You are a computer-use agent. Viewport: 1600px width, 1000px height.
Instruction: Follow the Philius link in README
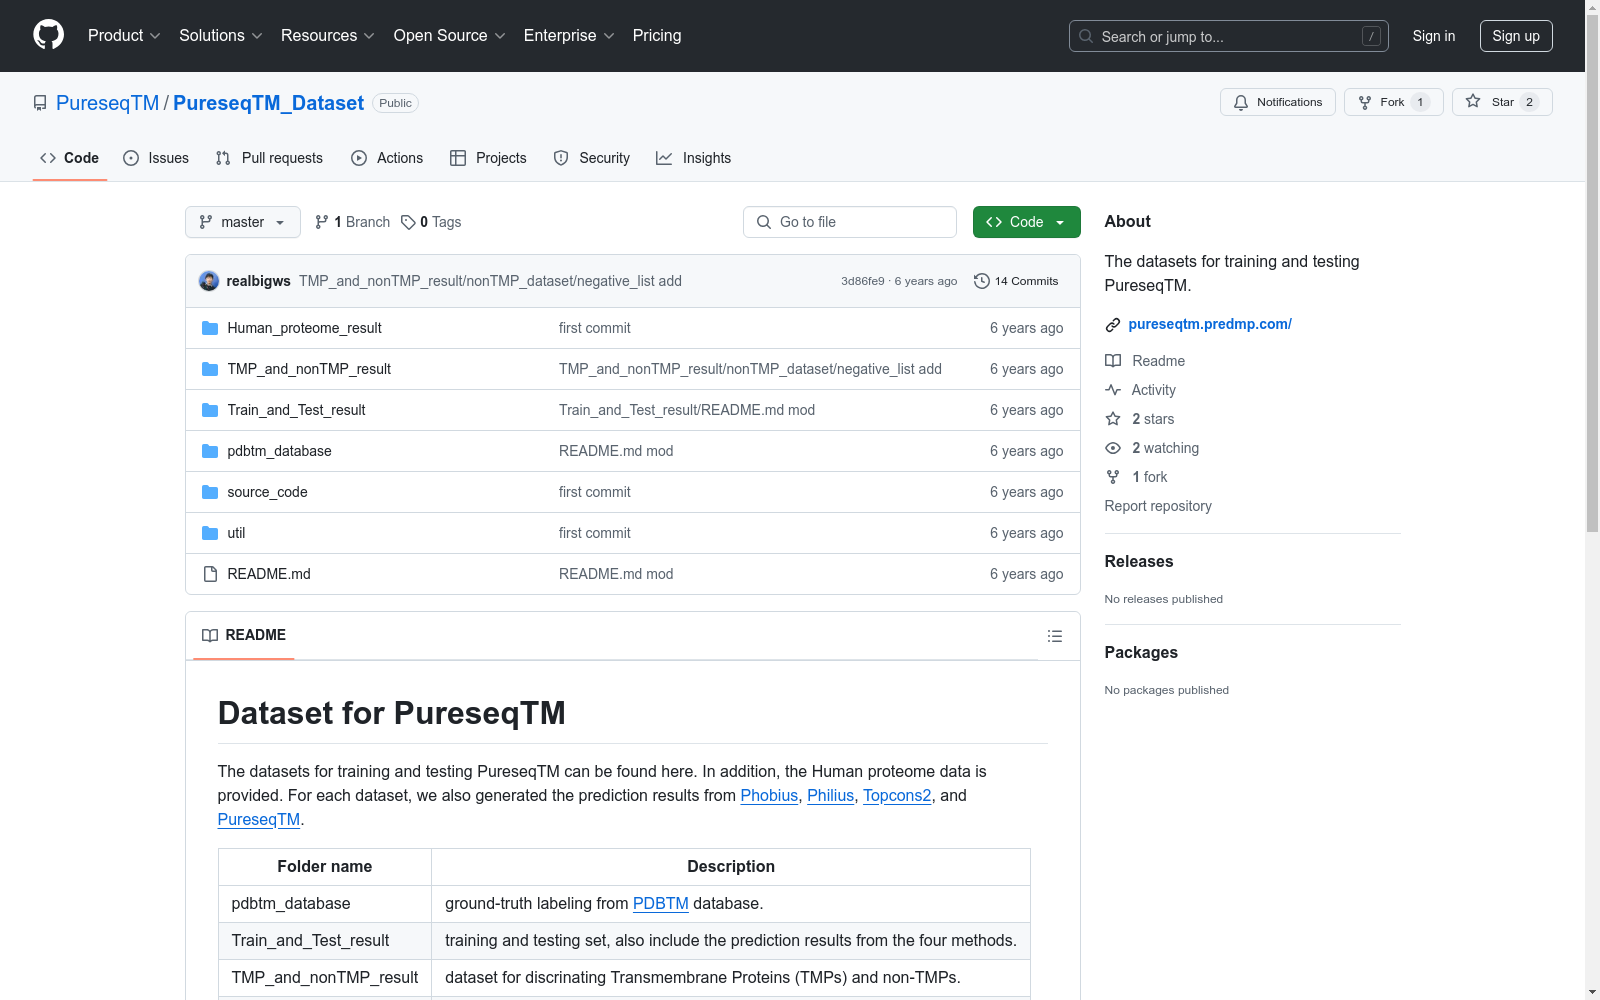(831, 796)
